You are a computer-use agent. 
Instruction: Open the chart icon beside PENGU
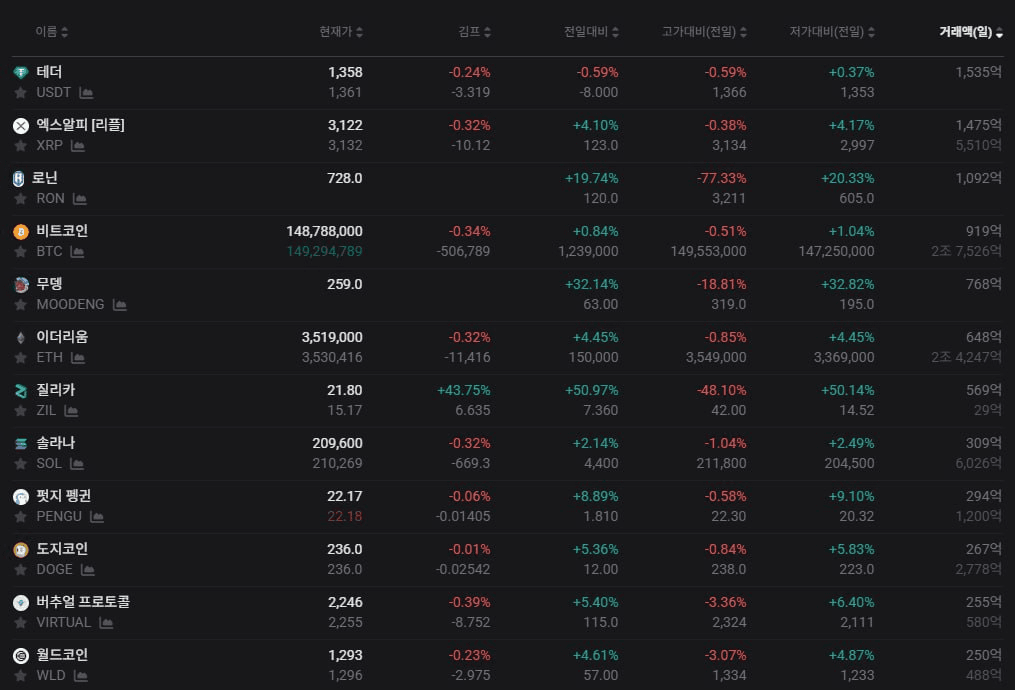[x=97, y=518]
